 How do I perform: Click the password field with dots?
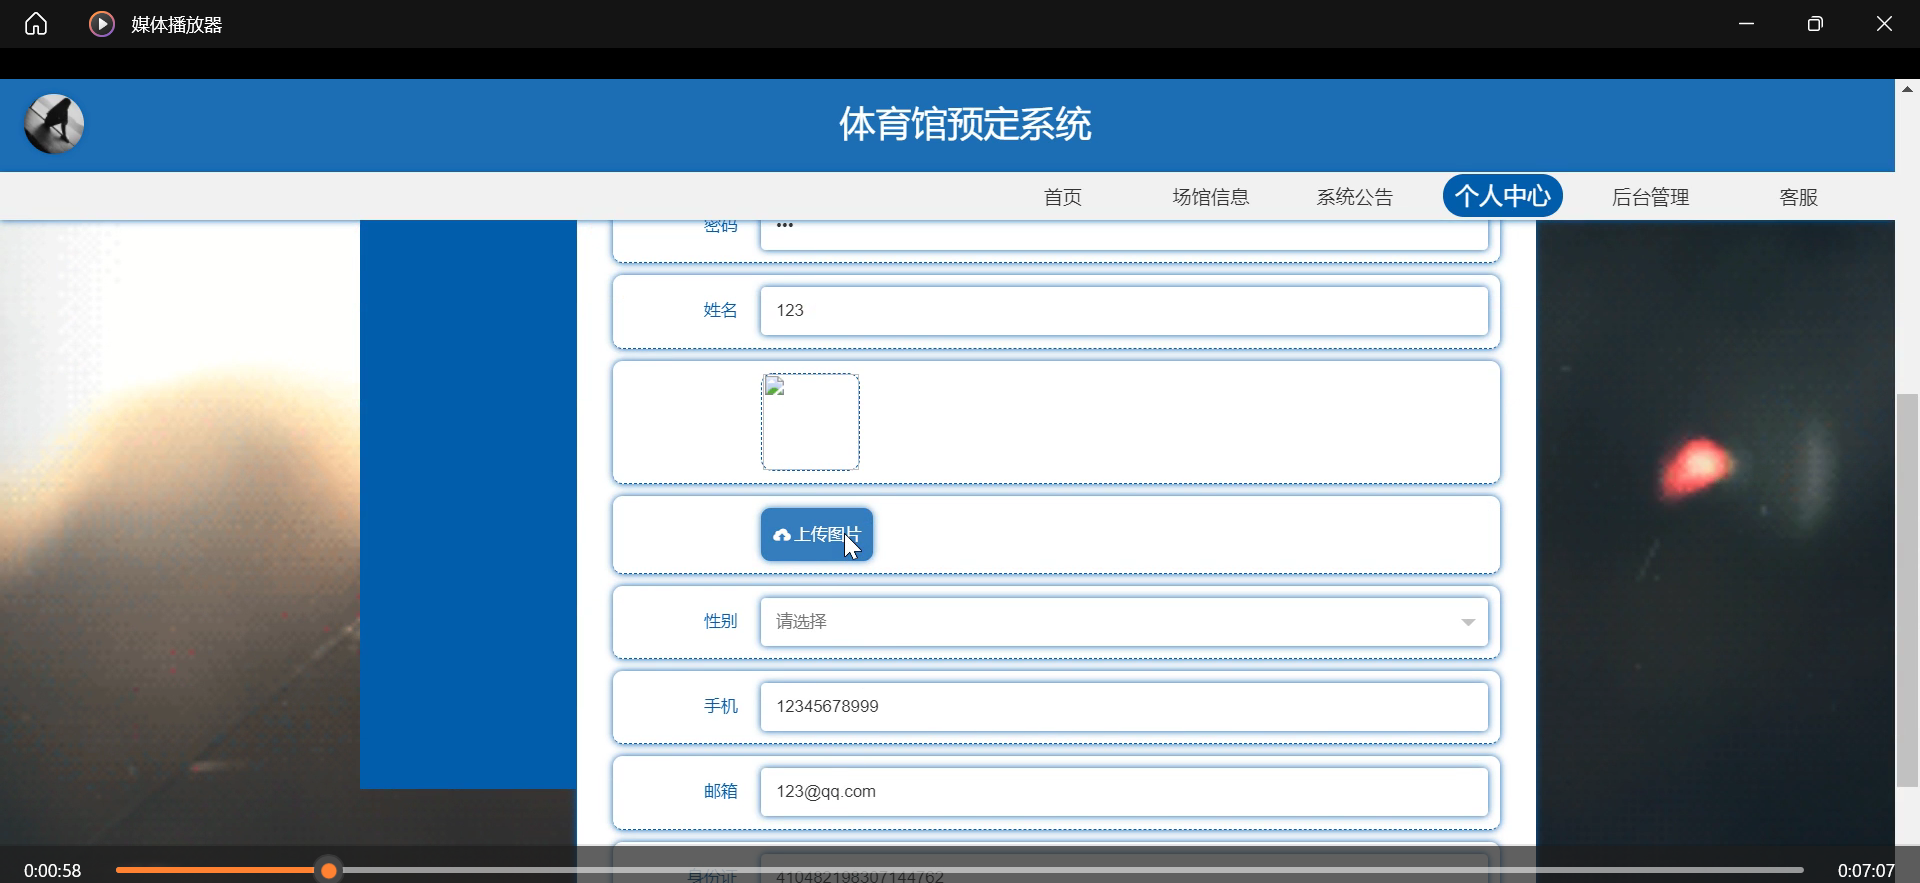[x=1124, y=234]
